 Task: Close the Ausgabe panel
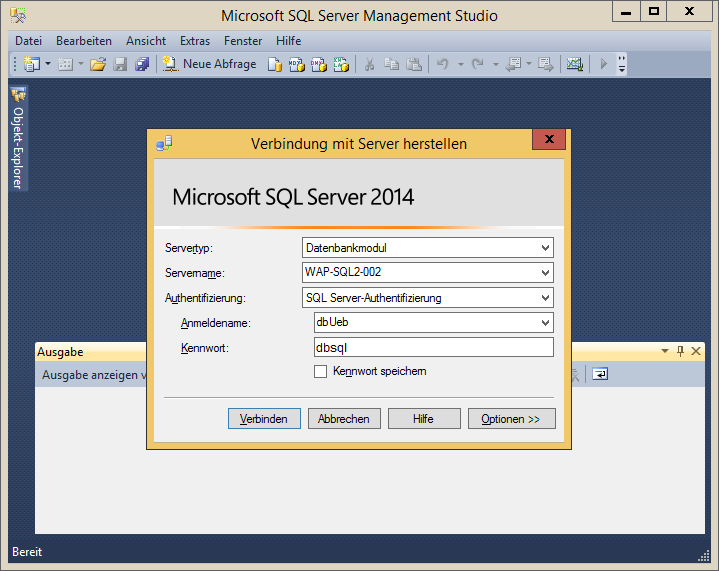click(696, 351)
